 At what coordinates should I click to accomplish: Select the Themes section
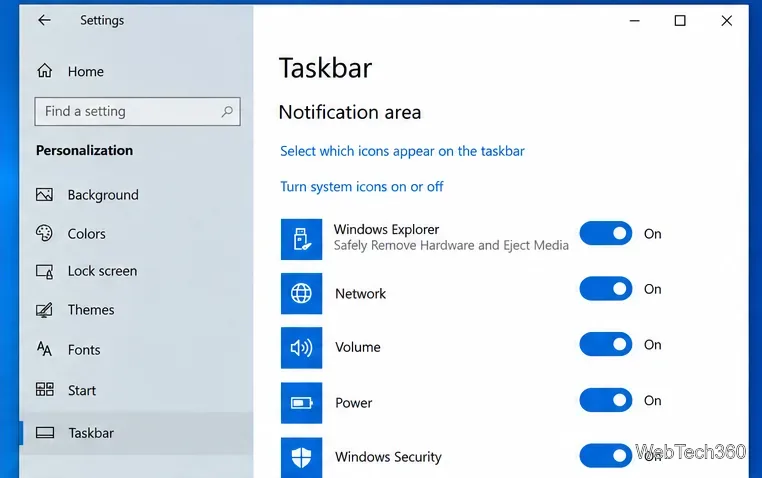[x=91, y=310]
